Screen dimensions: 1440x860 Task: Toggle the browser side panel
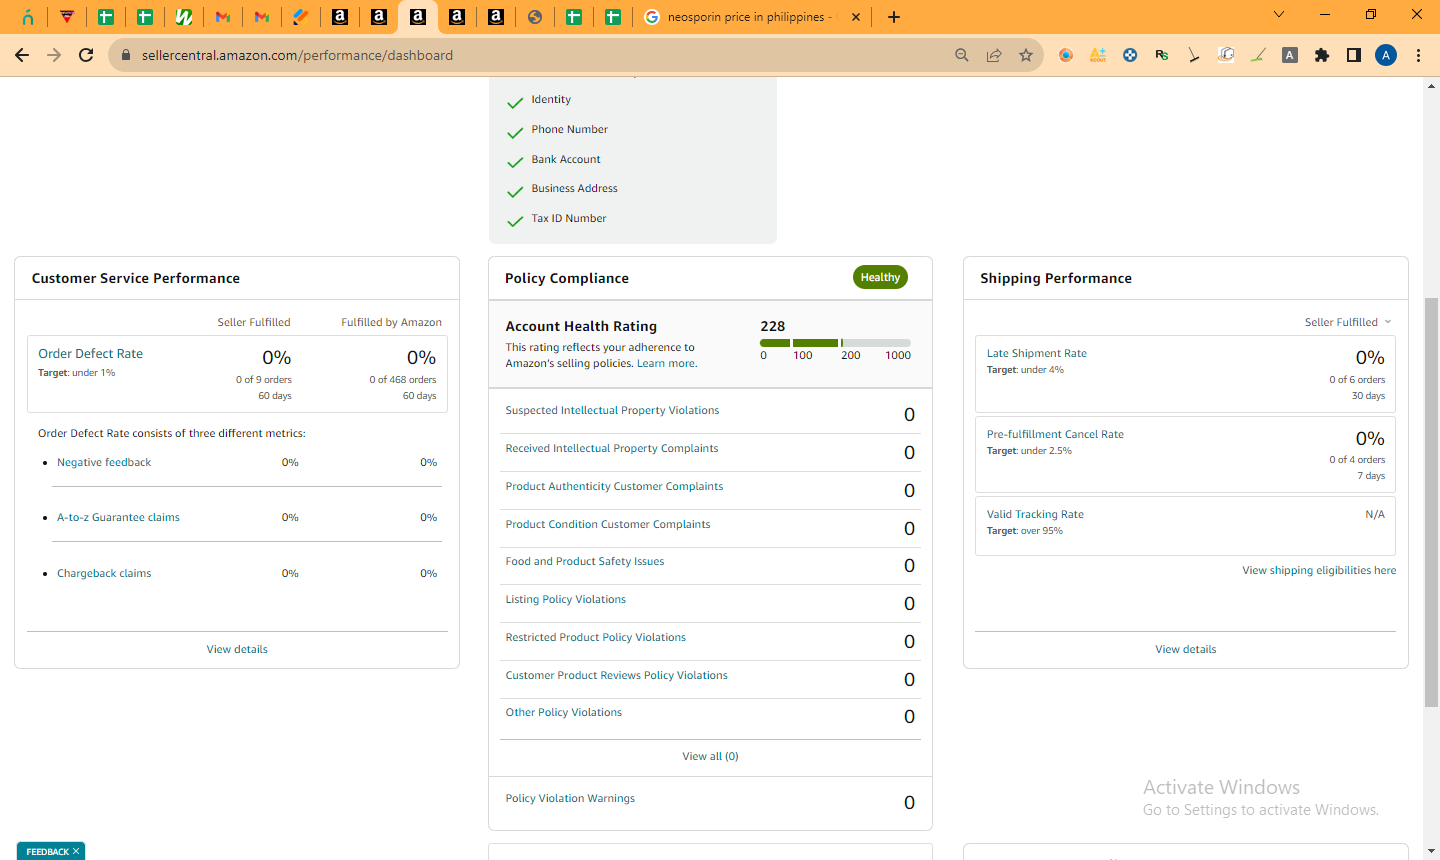[x=1354, y=55]
